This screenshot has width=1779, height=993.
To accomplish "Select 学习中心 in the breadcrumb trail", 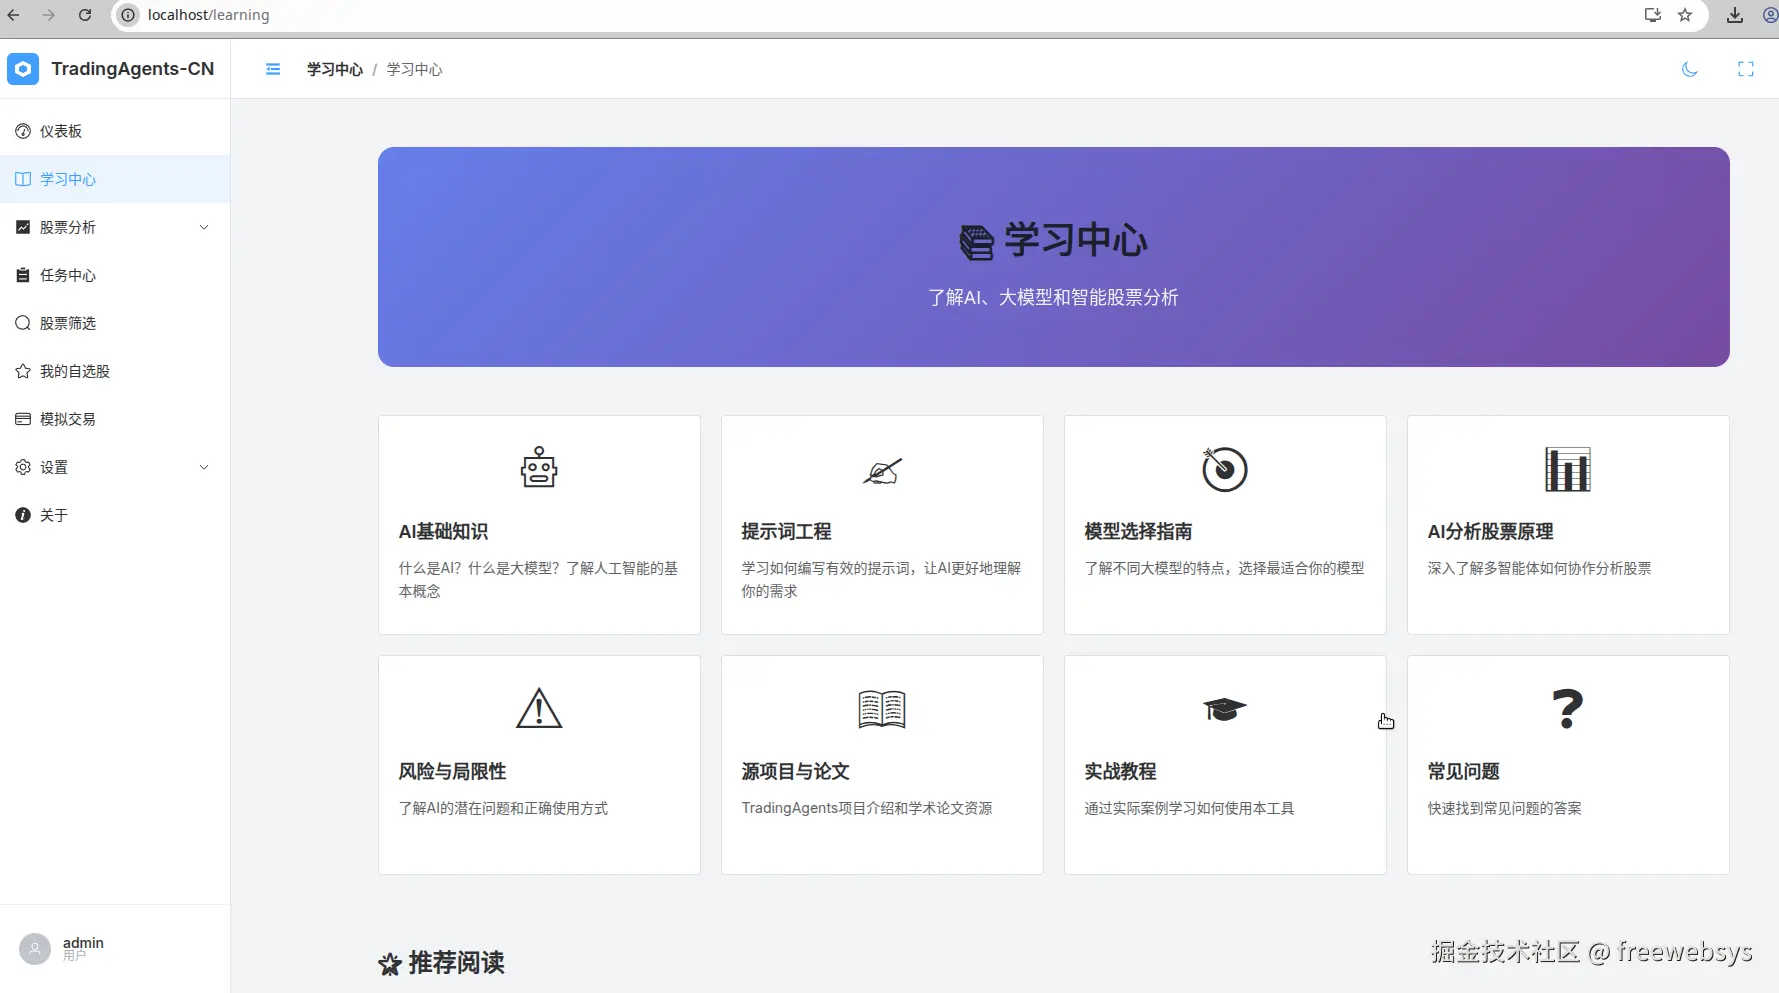I will [334, 69].
